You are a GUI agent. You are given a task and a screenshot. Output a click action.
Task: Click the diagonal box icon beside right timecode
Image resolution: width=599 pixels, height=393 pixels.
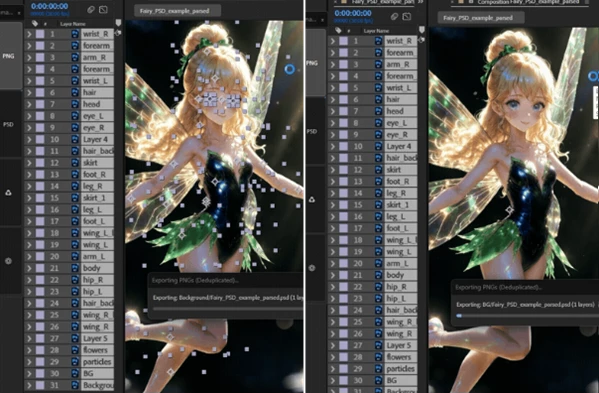(x=407, y=17)
